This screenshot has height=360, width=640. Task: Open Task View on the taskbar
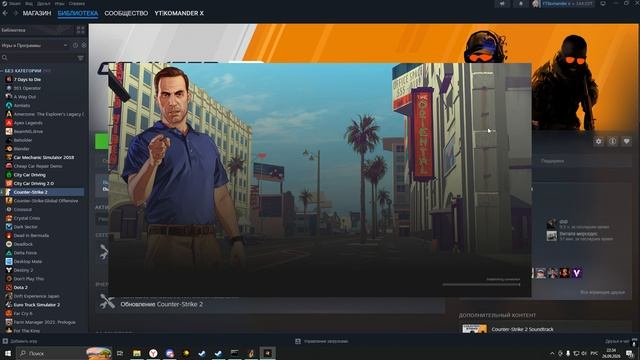120,353
